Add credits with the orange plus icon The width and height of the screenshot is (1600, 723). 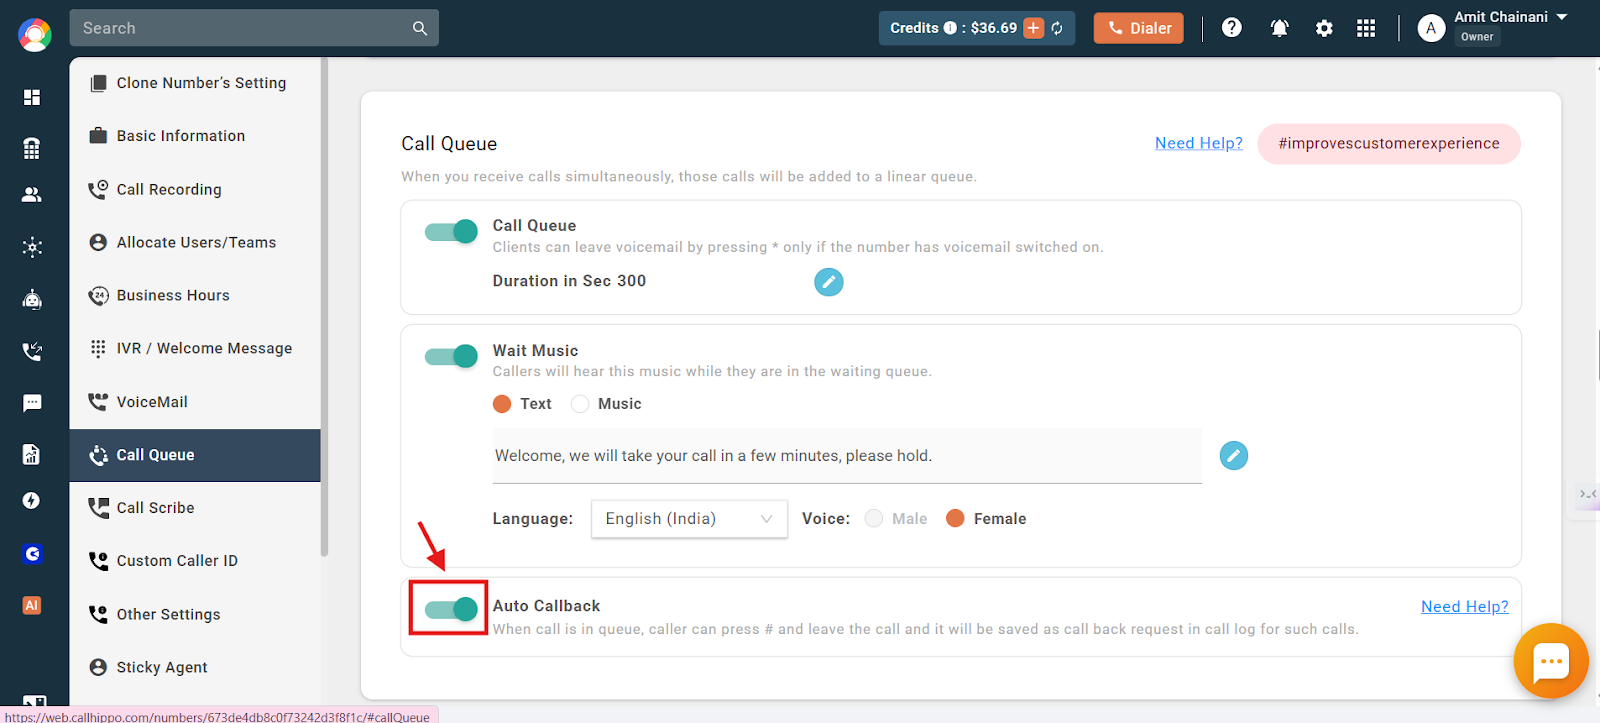1034,28
